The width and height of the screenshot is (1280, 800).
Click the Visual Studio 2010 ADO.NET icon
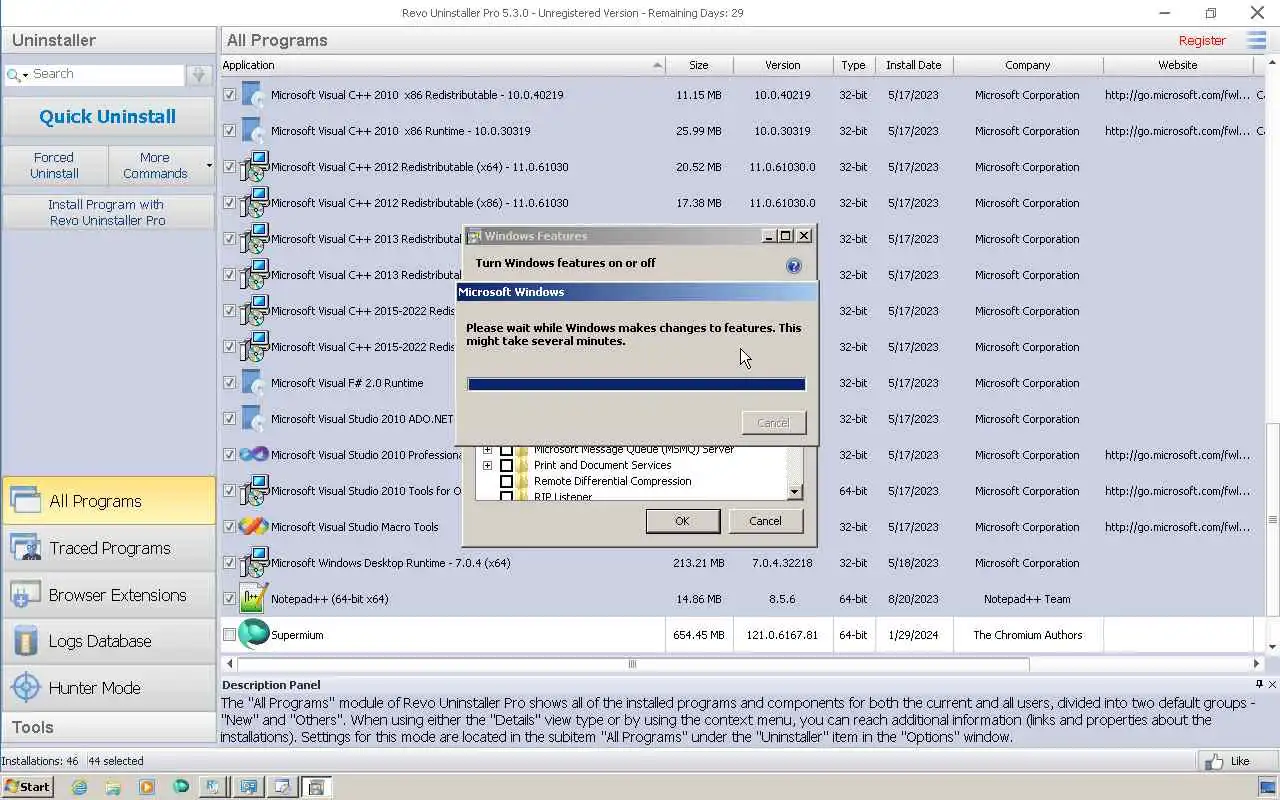pos(254,419)
